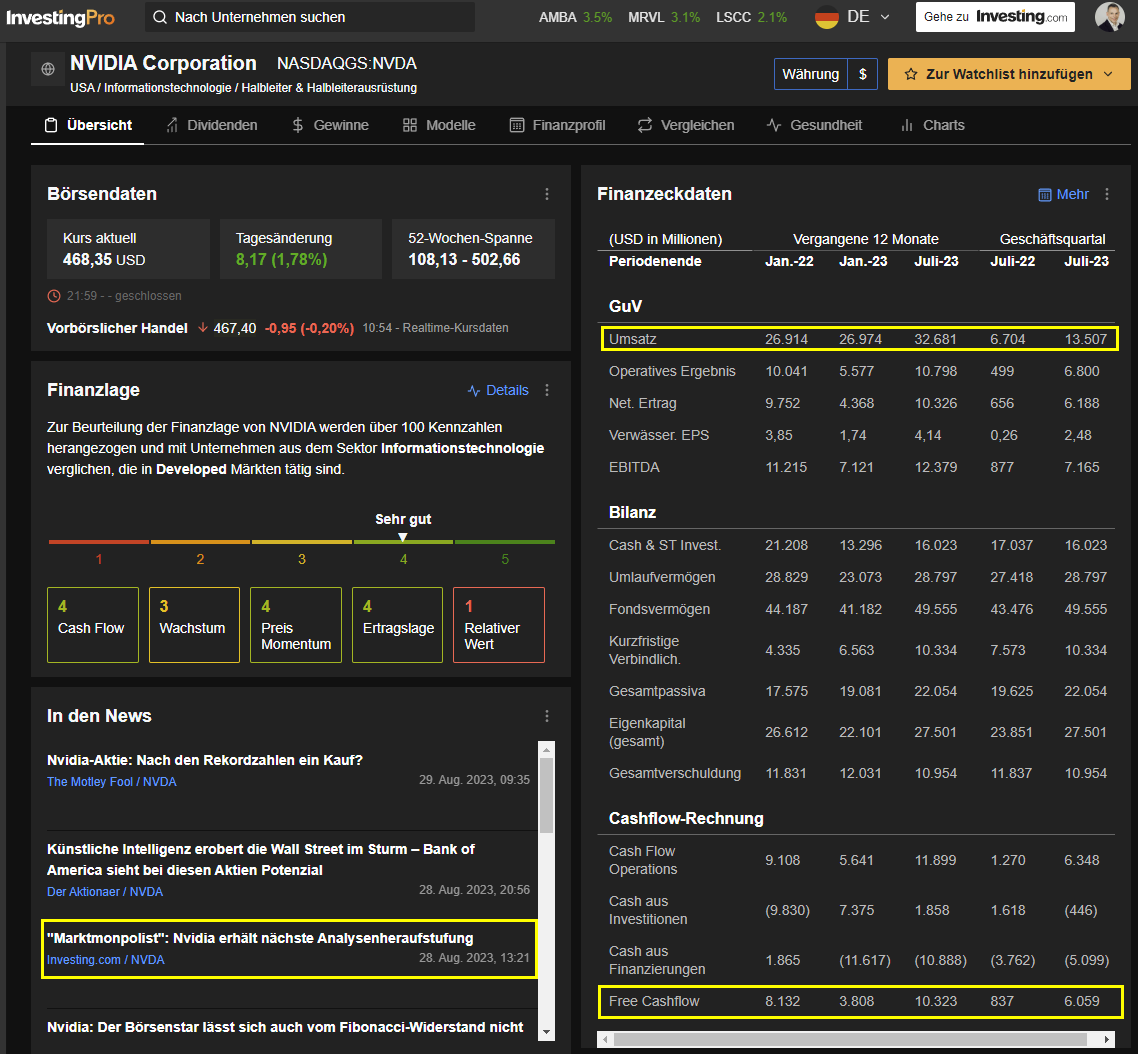Click the news list scroll up arrow

tap(547, 749)
